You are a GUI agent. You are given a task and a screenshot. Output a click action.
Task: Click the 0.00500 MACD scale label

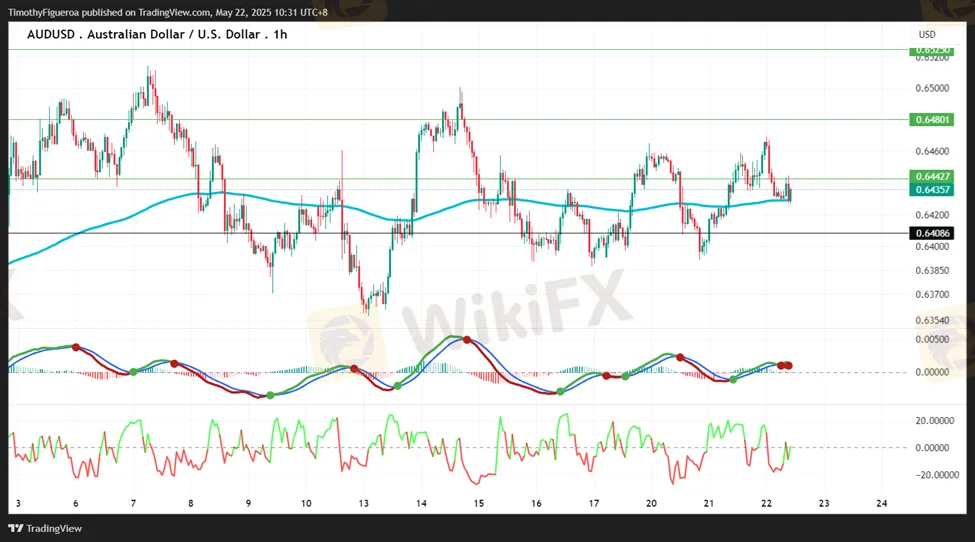(x=931, y=339)
